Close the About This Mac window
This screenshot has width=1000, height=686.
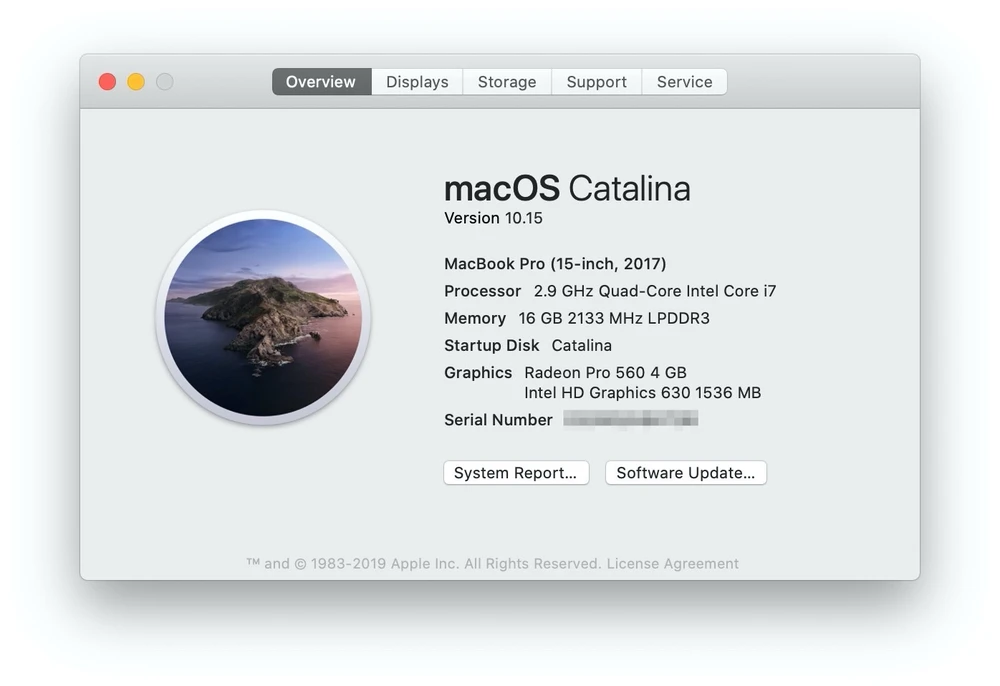(107, 82)
